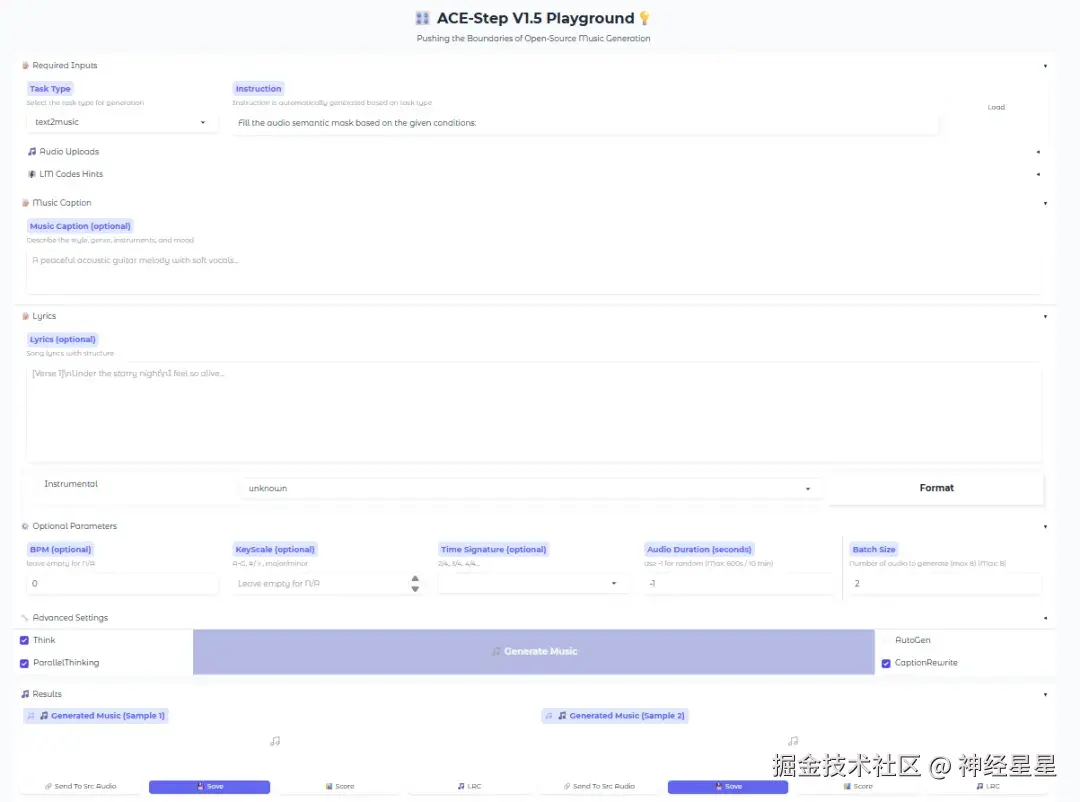Screen dimensions: 1080x802
Task: Click the Audio Duration input field
Action: 739,584
